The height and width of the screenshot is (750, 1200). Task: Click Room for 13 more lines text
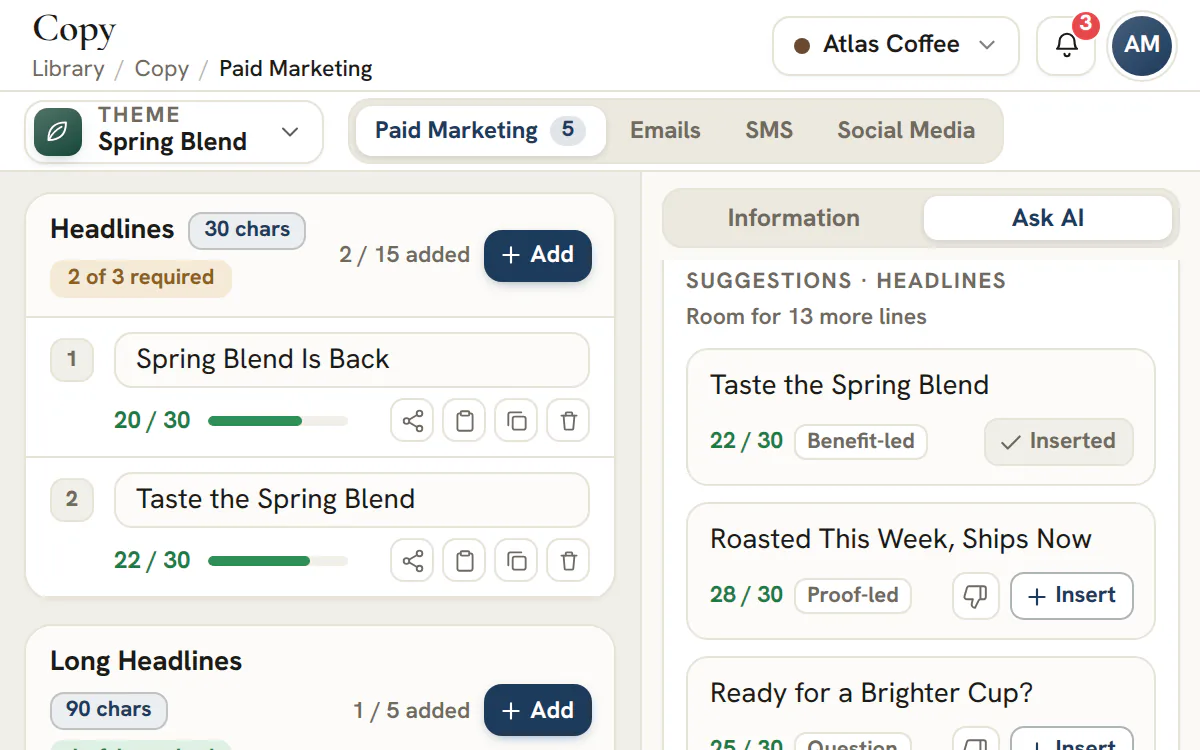point(806,317)
